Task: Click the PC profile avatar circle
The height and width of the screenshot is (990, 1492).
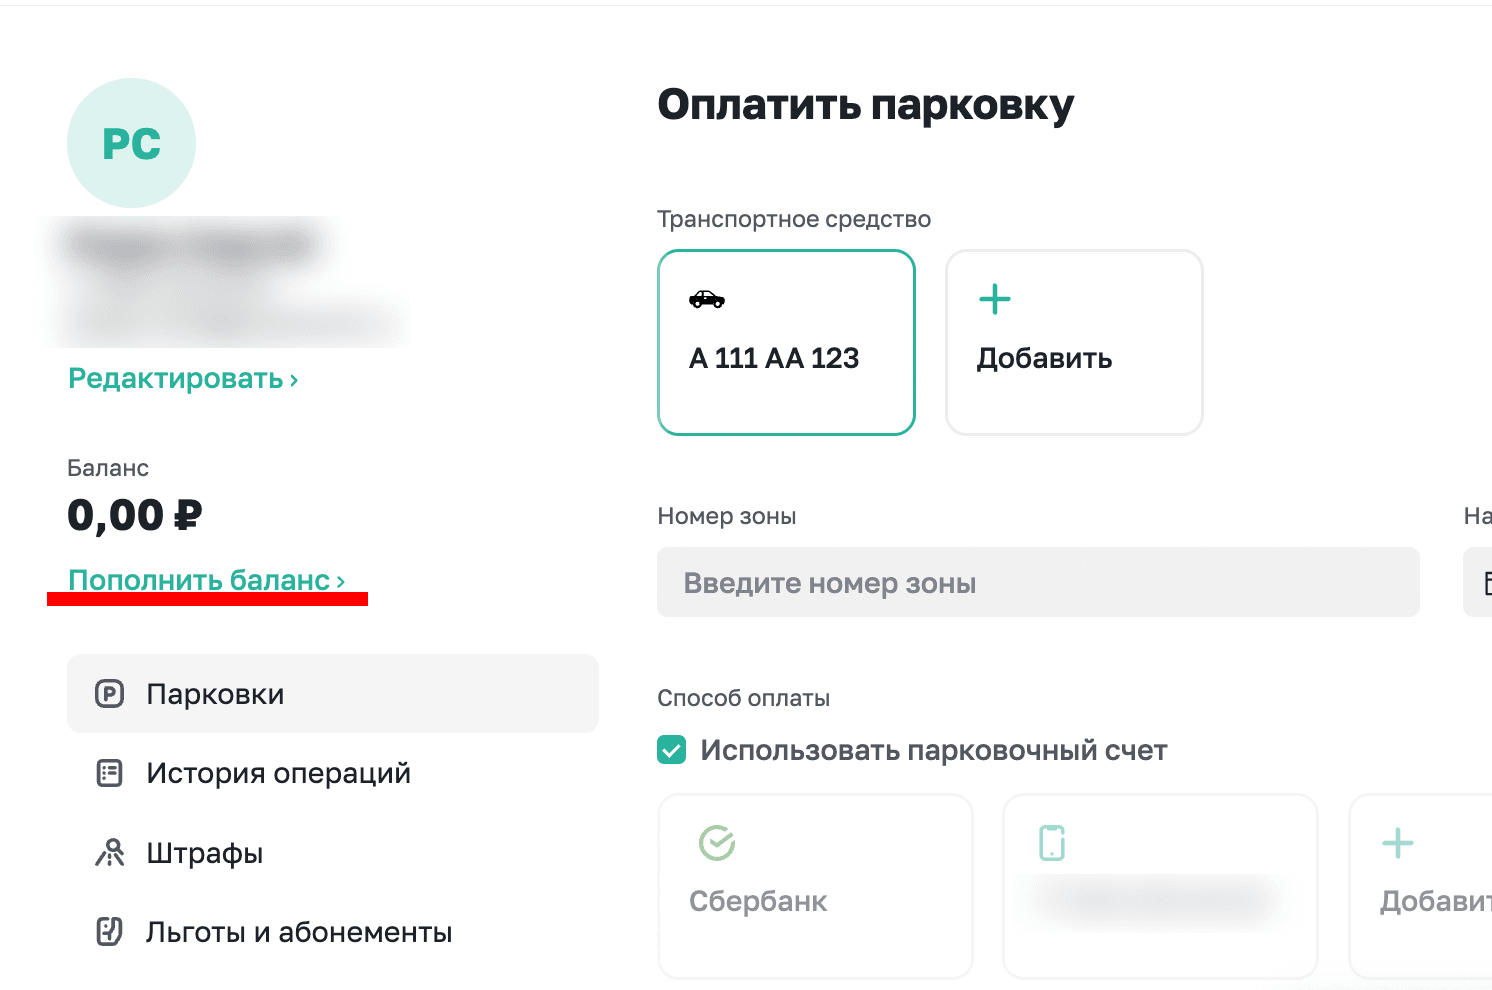Action: (131, 142)
